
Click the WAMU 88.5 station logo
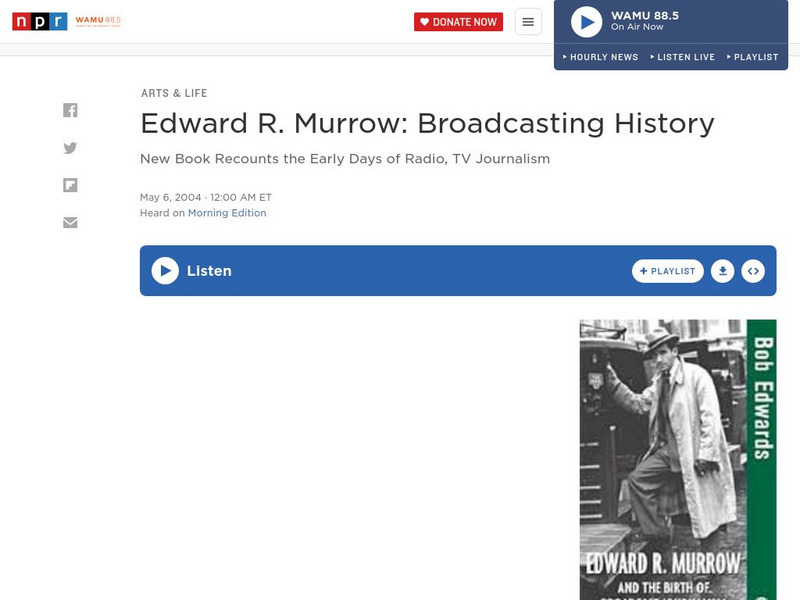[x=96, y=20]
